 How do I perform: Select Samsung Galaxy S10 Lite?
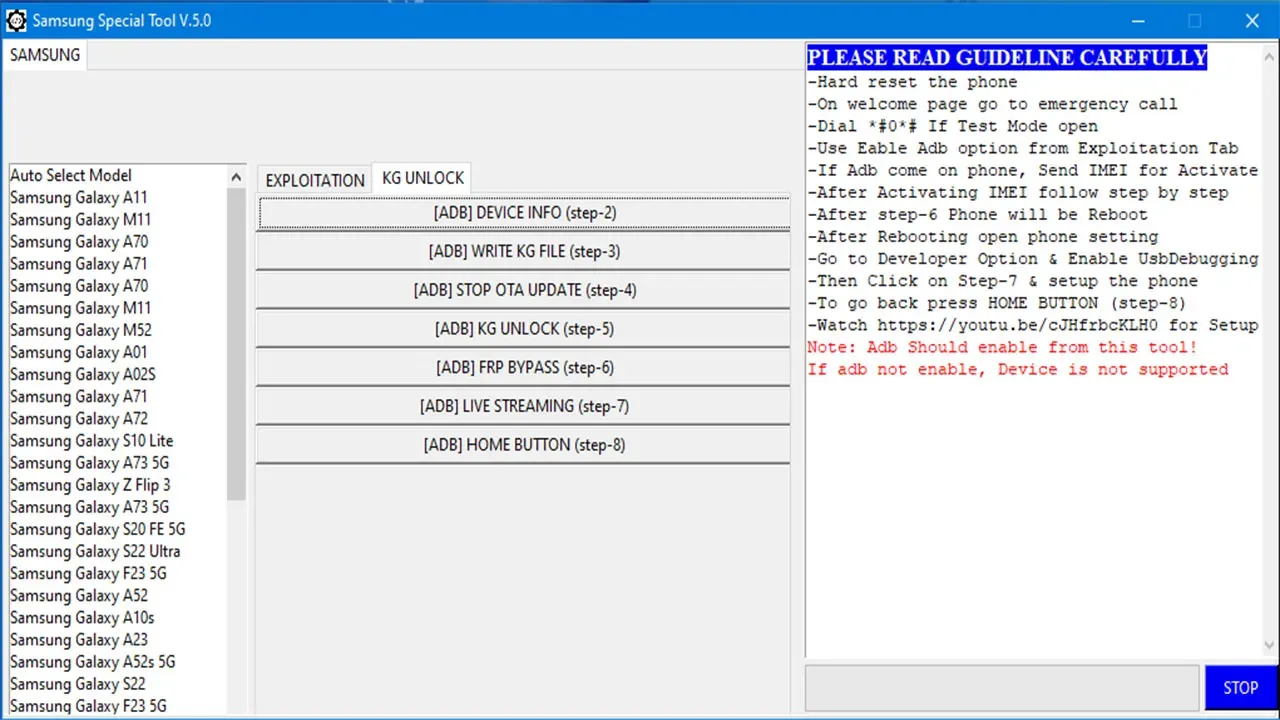91,440
